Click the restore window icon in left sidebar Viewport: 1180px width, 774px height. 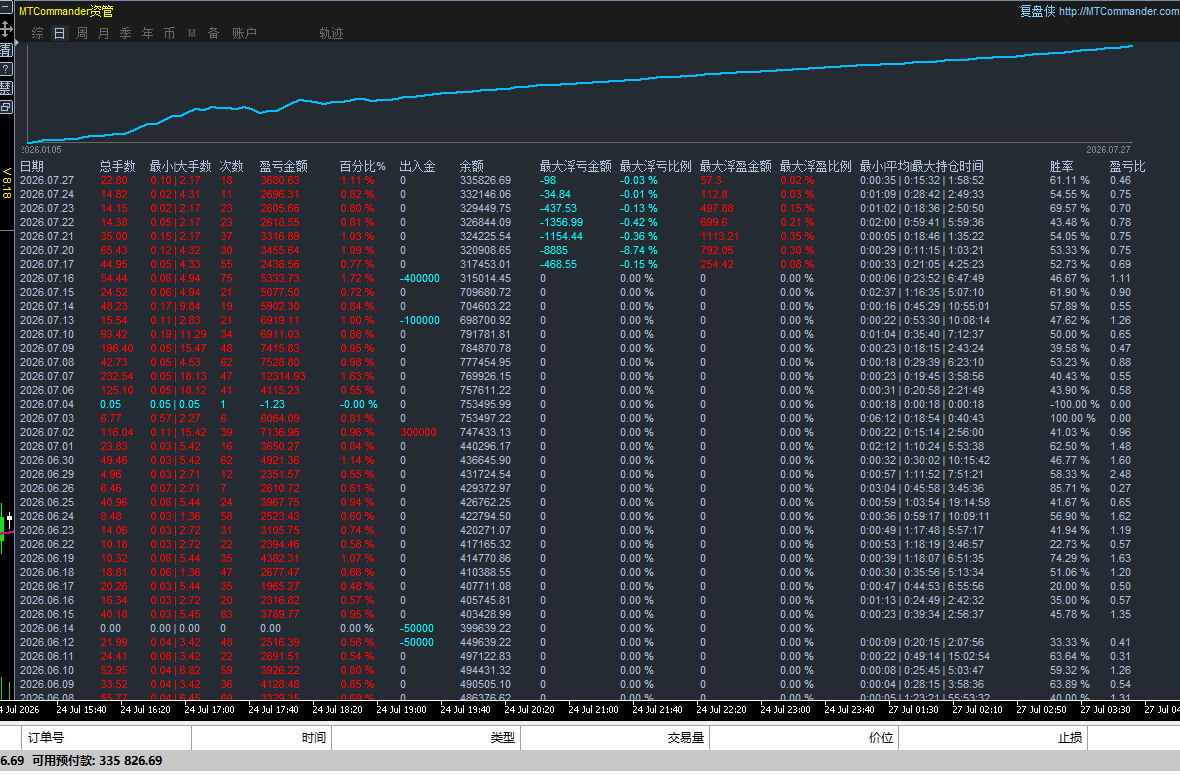pyautogui.click(x=6, y=108)
